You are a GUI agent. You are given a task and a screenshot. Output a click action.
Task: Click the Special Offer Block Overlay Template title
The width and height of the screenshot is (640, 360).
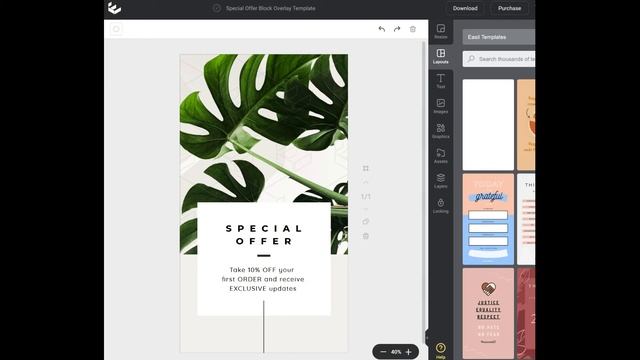coord(271,8)
